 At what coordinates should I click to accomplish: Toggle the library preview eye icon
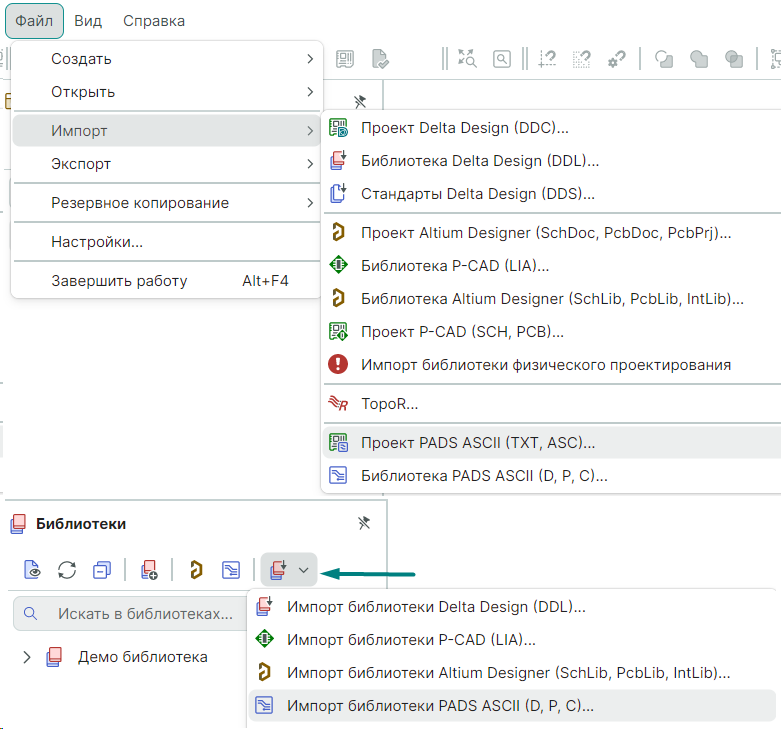33,570
